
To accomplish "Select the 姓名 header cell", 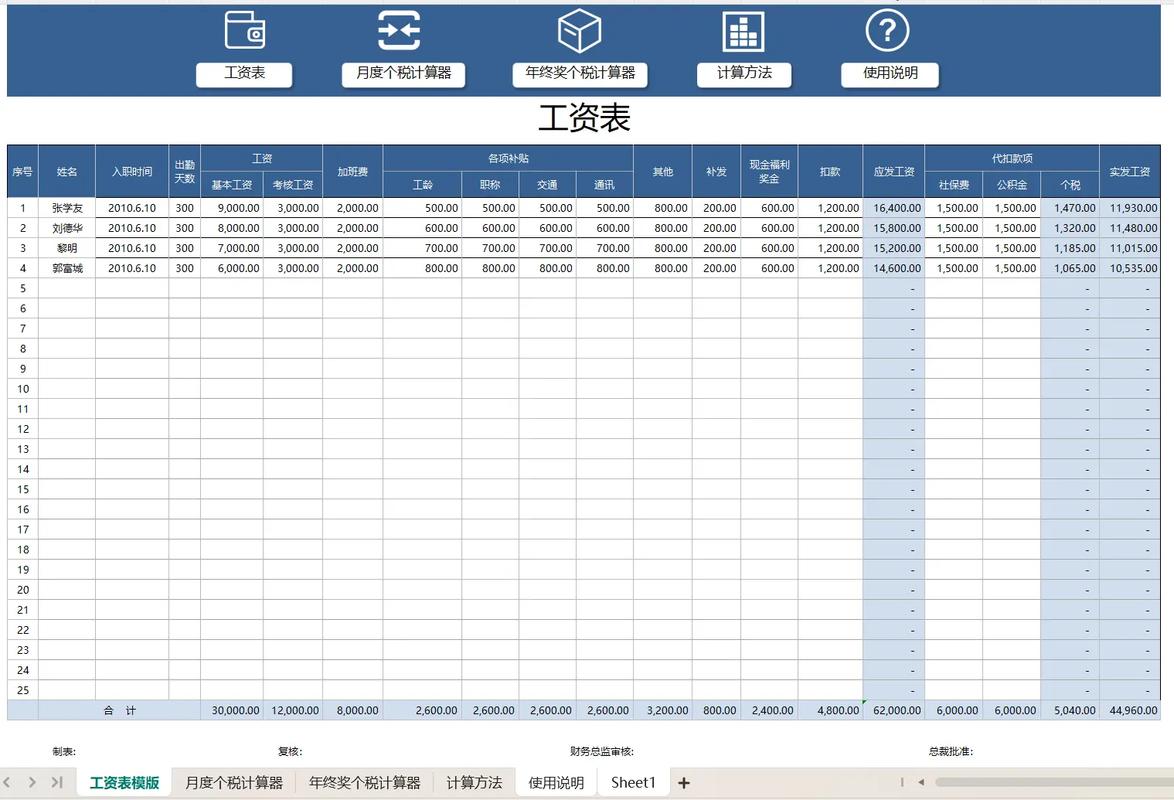I will (67, 172).
